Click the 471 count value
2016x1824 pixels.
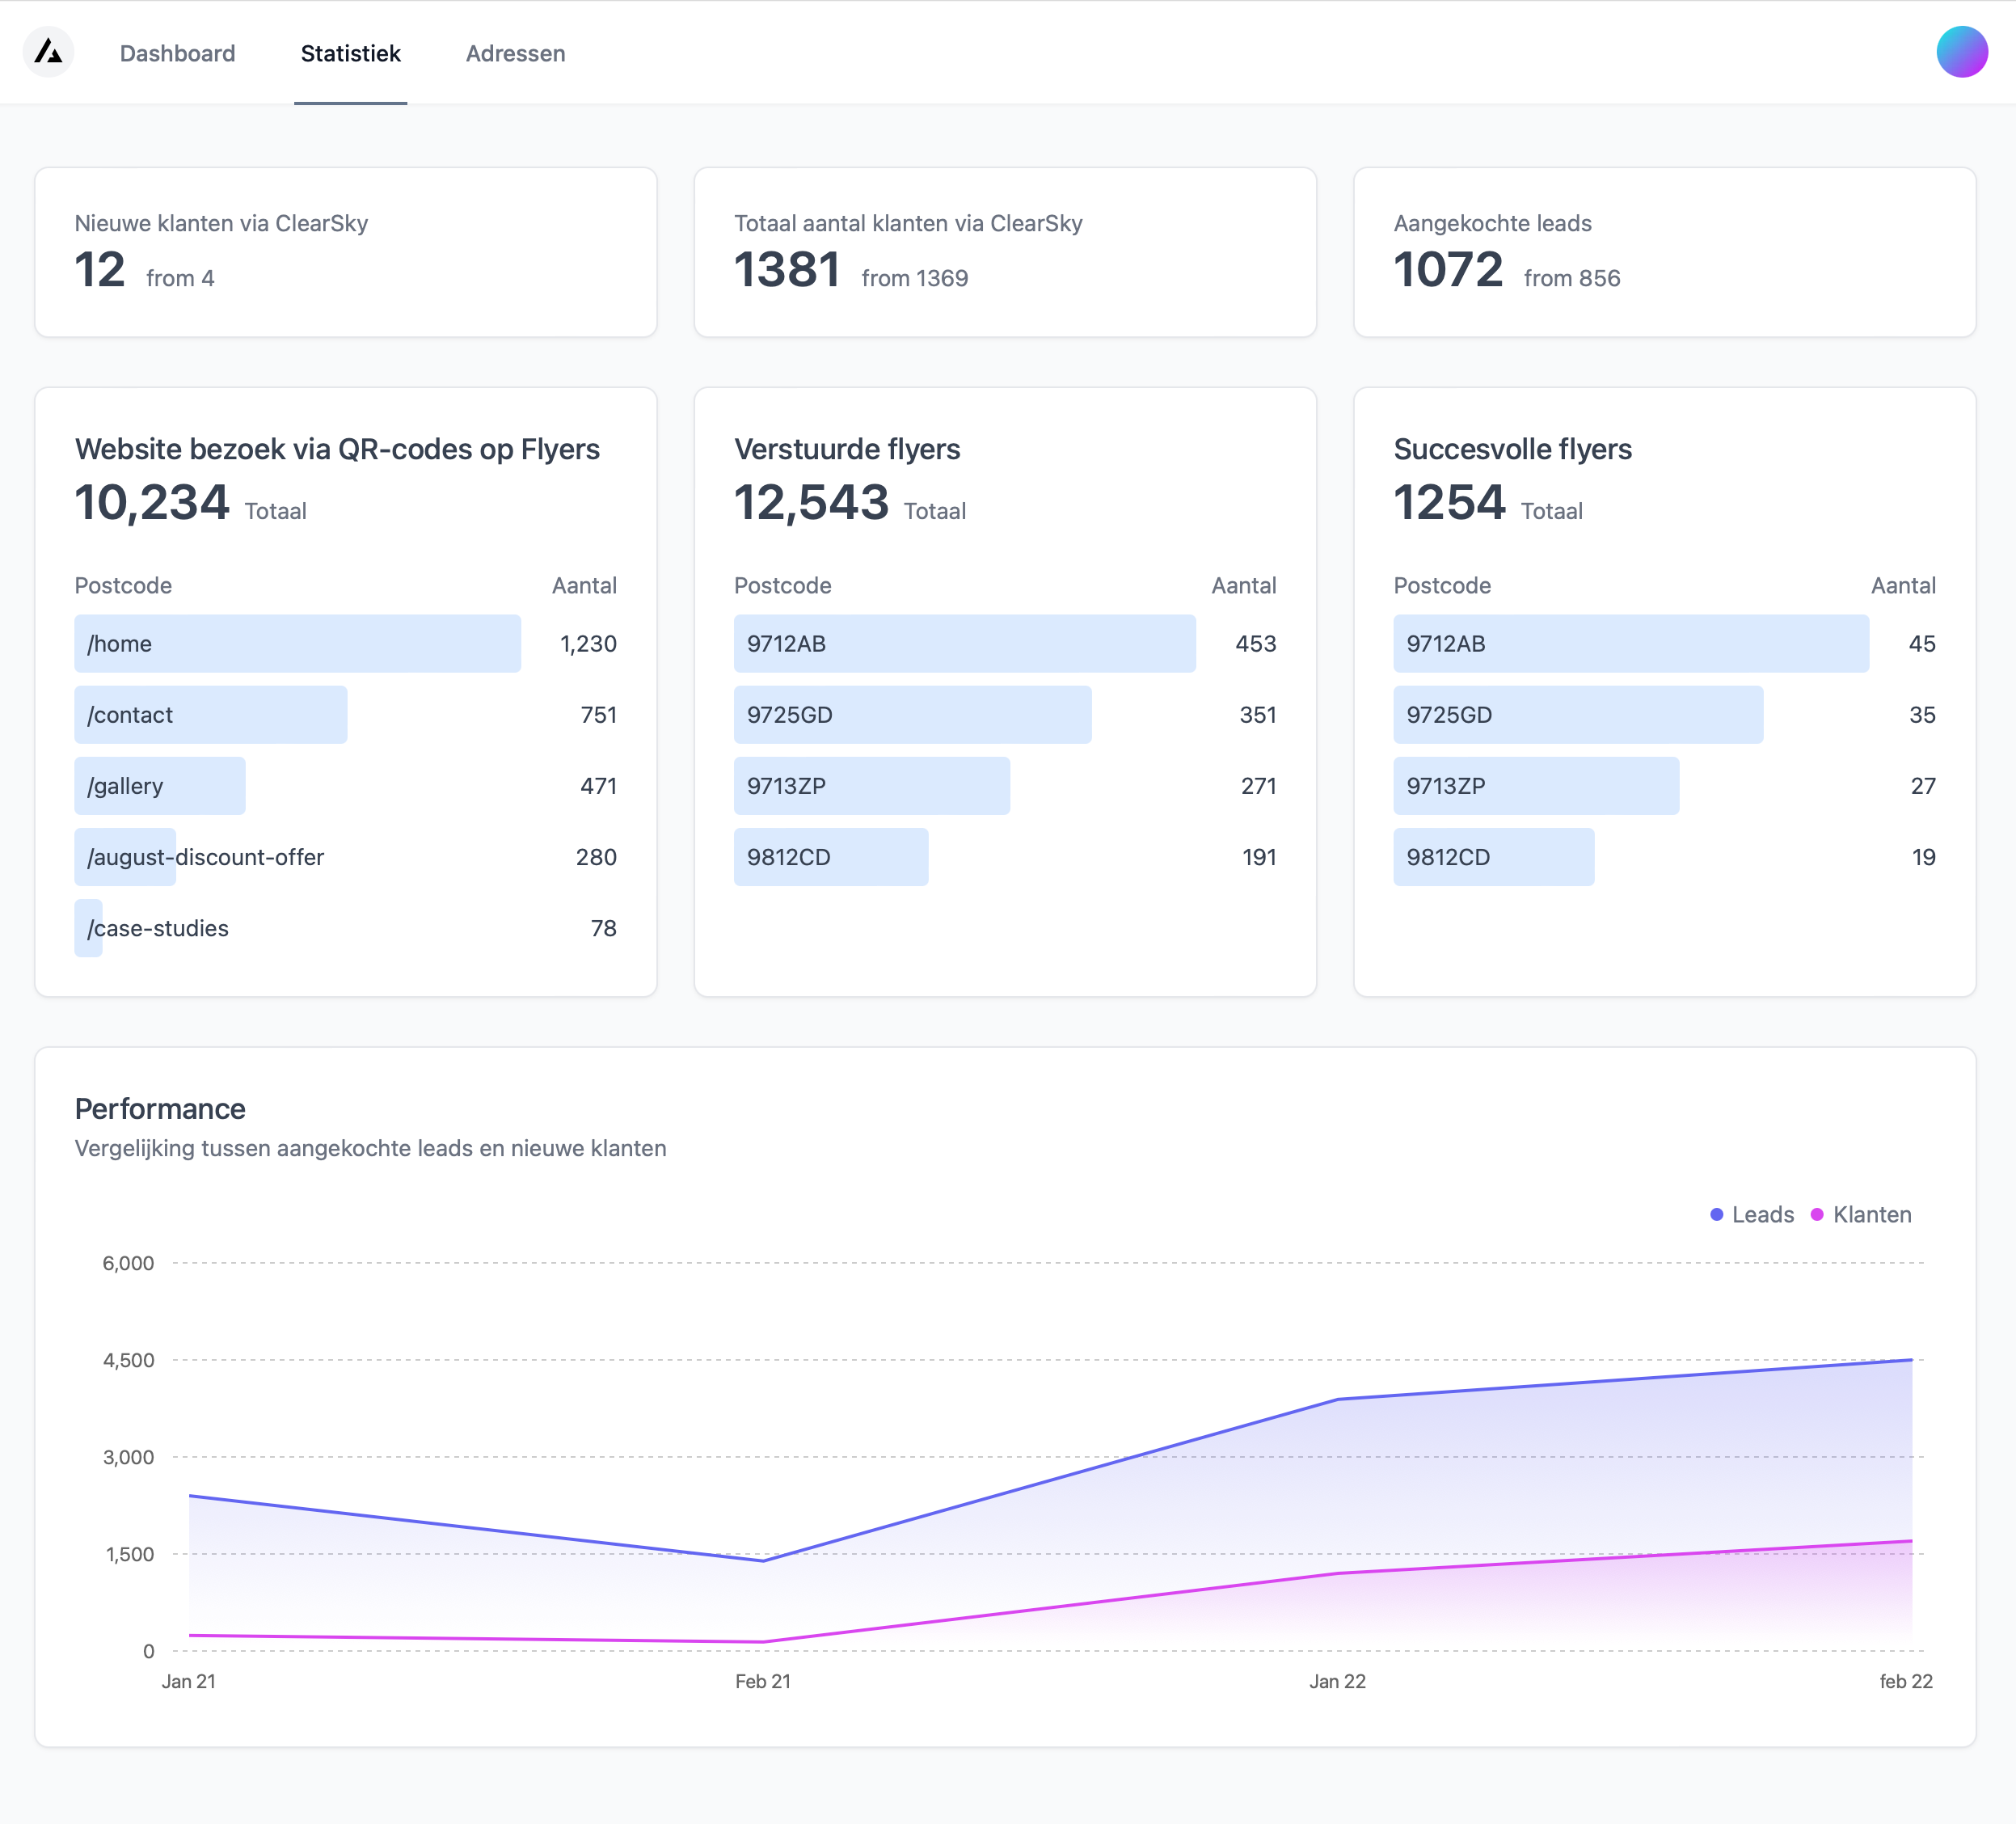598,785
